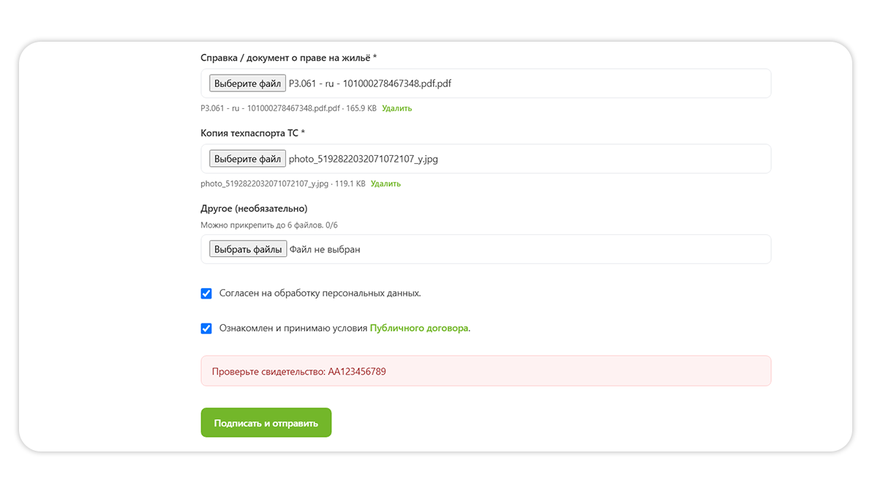Click "Выберите файл" for техпаспорт copy
Image resolution: width=872 pixels, height=491 pixels.
247,158
